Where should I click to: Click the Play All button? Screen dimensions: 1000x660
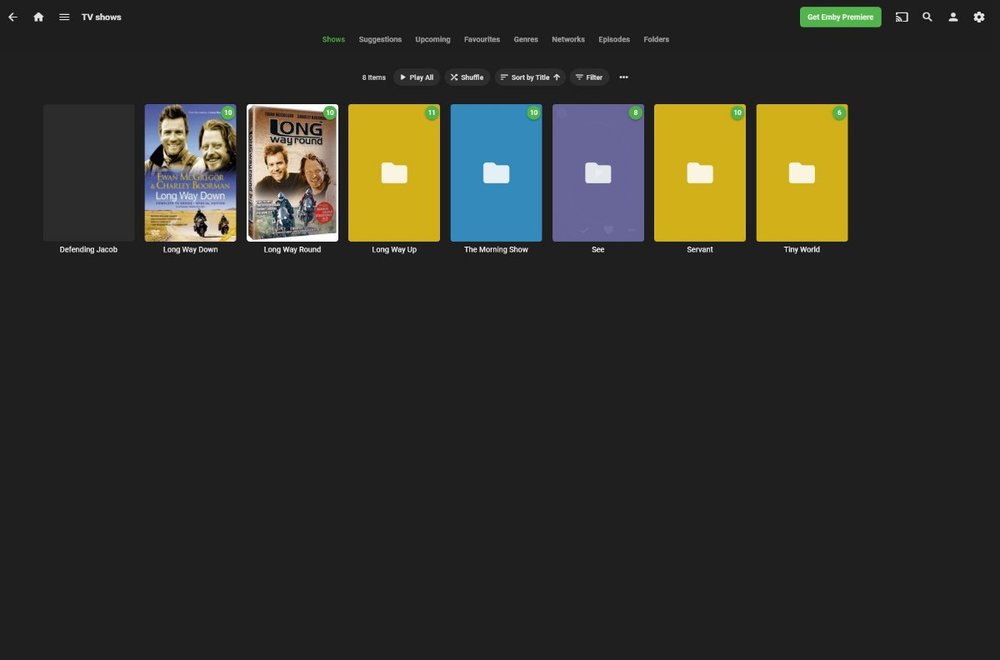click(415, 76)
